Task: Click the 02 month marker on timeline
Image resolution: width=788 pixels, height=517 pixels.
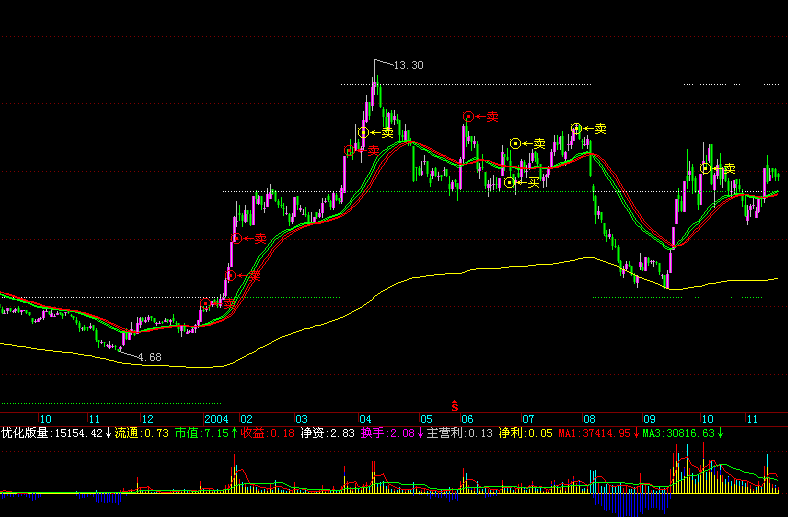Action: click(x=246, y=419)
